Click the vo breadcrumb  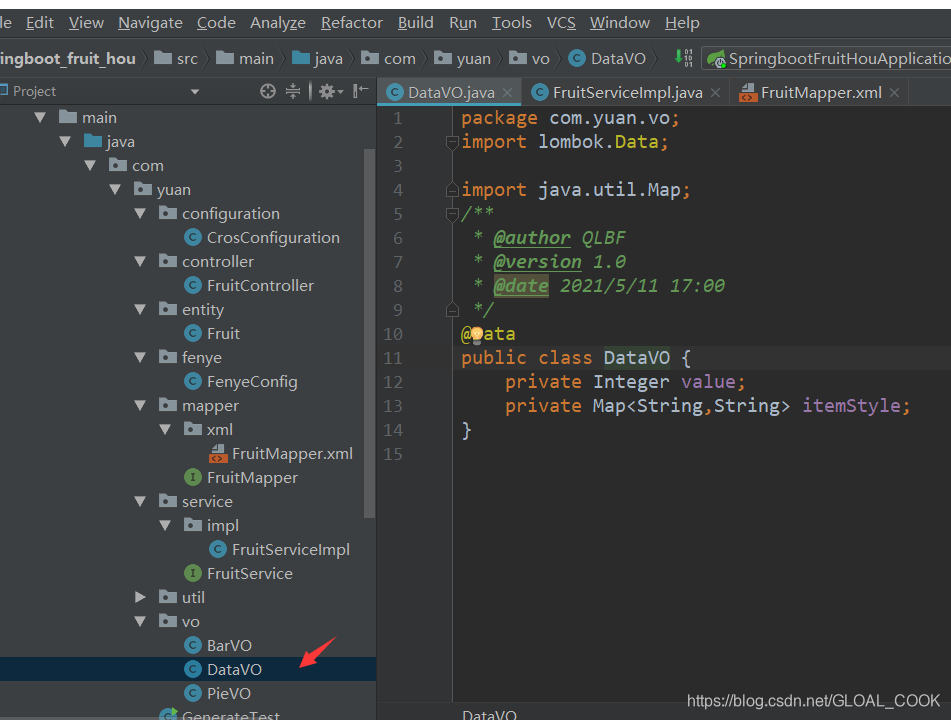[x=529, y=59]
